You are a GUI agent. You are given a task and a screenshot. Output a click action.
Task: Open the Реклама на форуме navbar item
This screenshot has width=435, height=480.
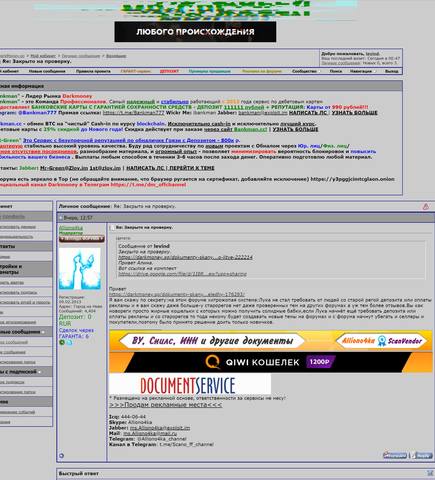[x=262, y=71]
